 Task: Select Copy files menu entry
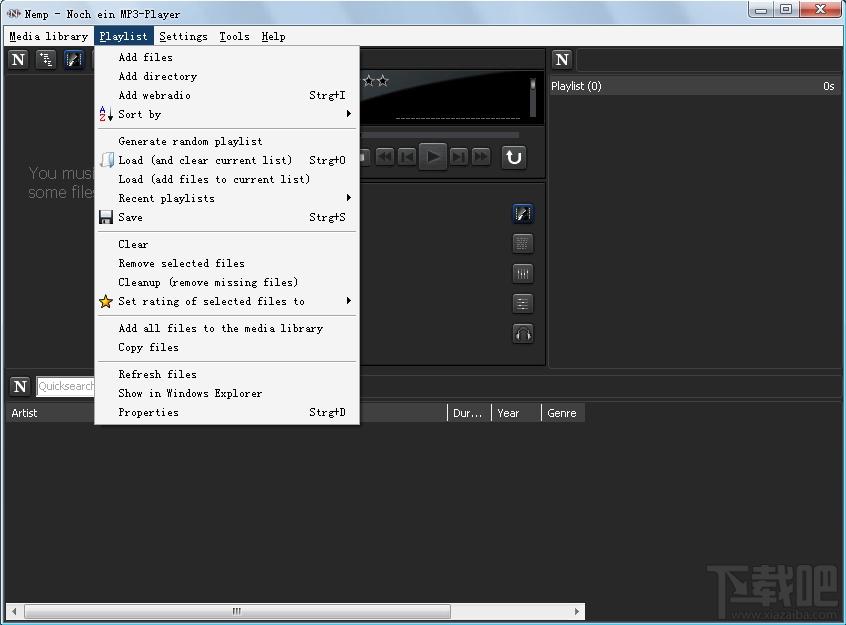(x=227, y=347)
